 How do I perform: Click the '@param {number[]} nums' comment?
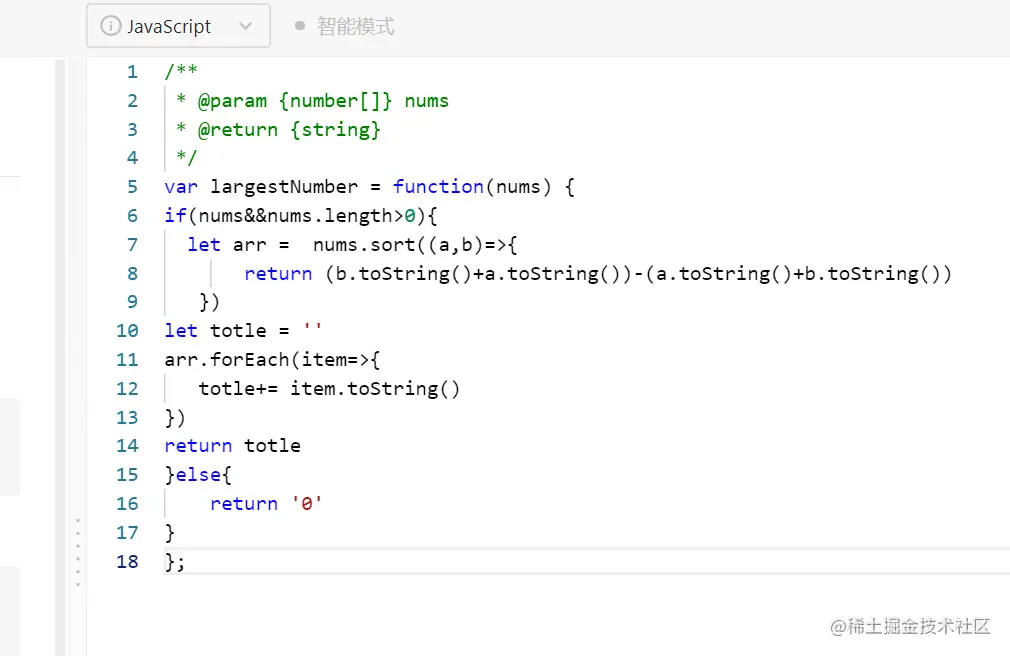(x=323, y=101)
